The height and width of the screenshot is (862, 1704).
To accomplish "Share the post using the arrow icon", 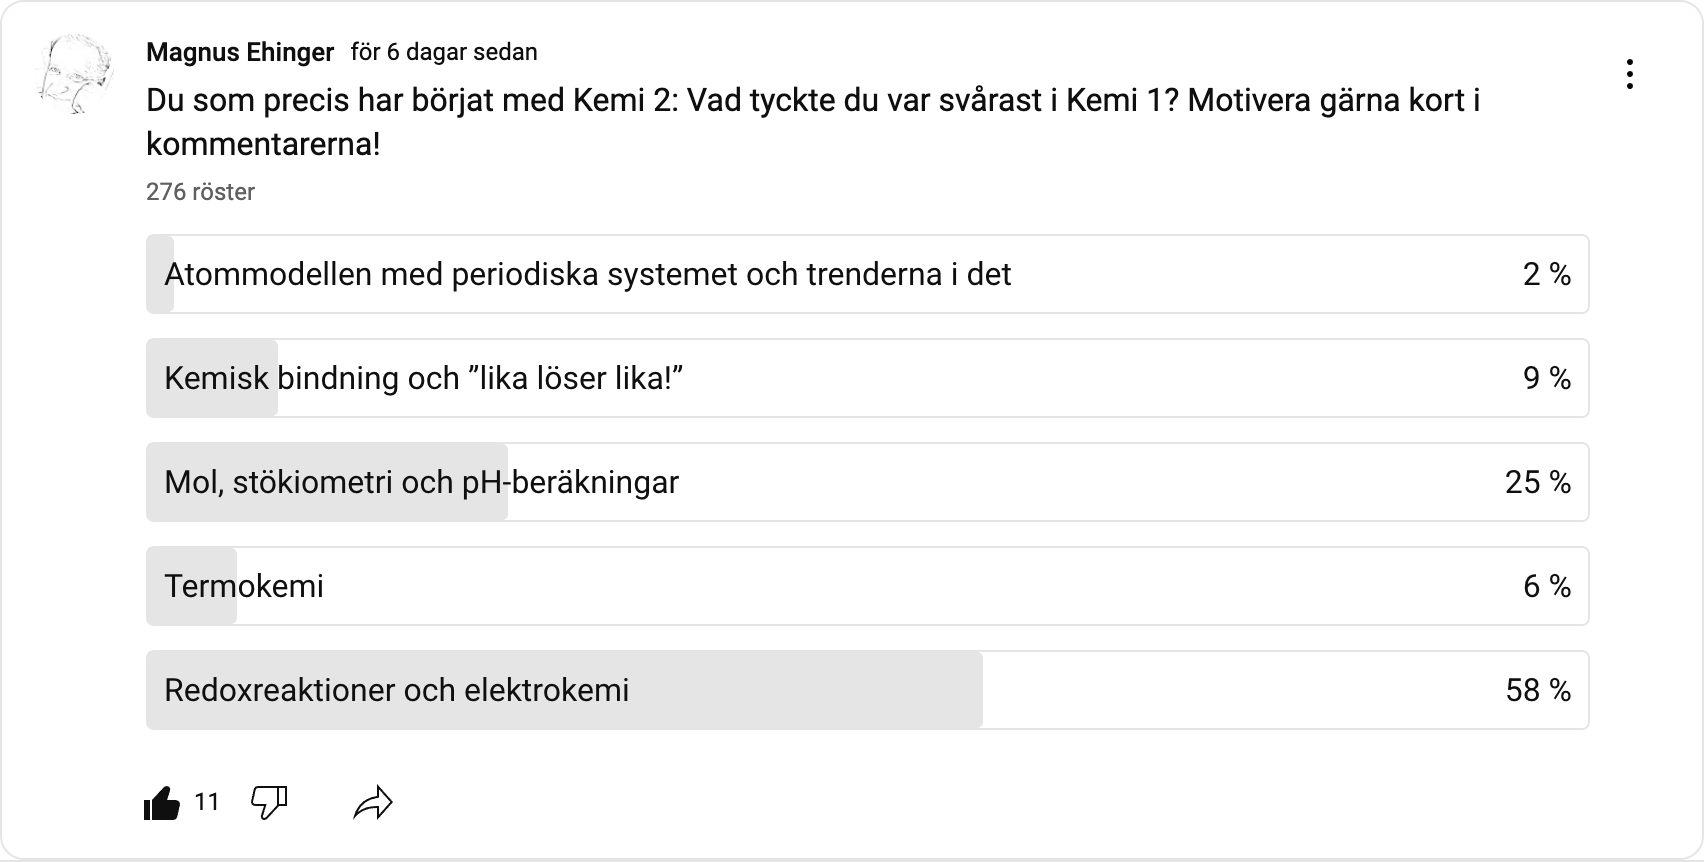I will [x=373, y=802].
